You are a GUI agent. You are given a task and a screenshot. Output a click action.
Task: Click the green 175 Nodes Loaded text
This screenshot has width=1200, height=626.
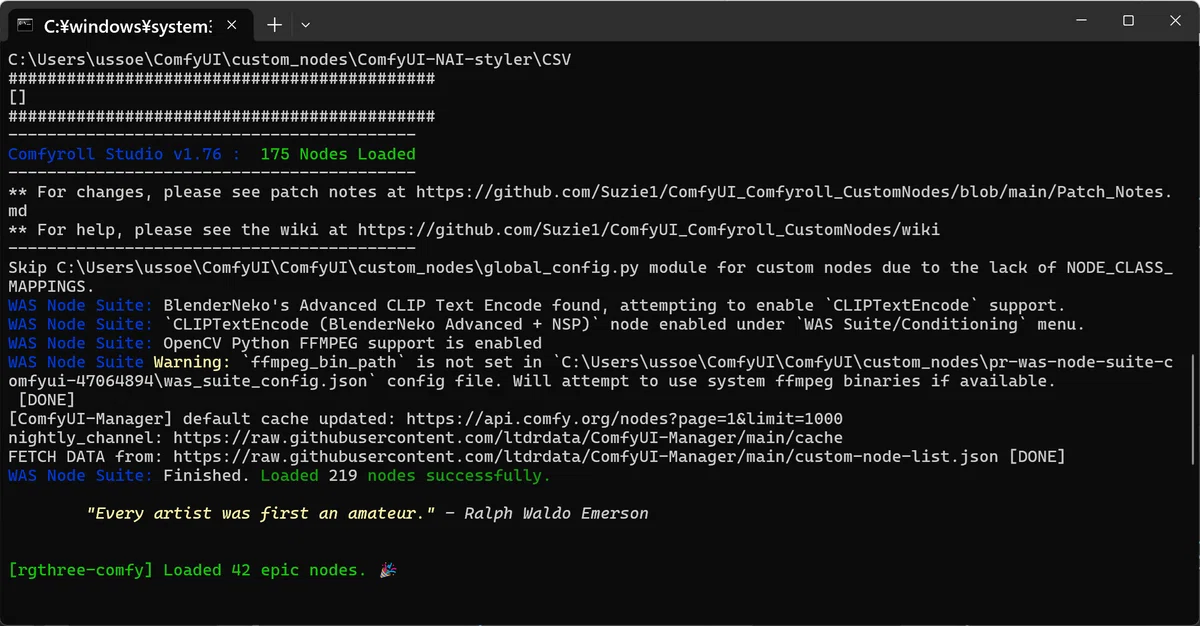(x=338, y=154)
